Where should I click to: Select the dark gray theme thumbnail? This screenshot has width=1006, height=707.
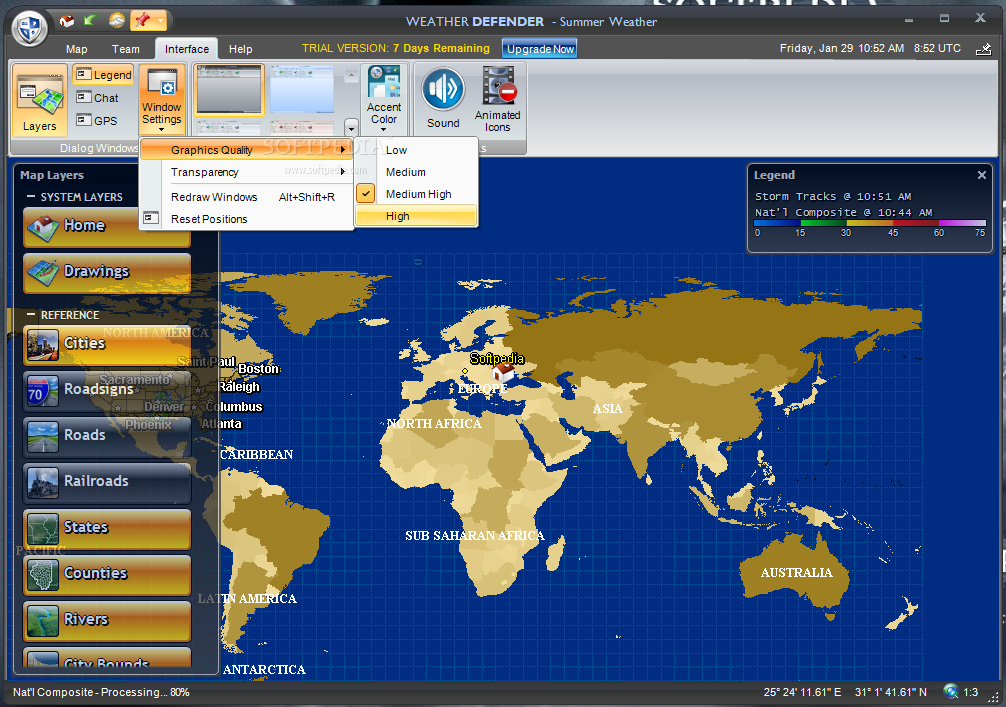pyautogui.click(x=229, y=89)
